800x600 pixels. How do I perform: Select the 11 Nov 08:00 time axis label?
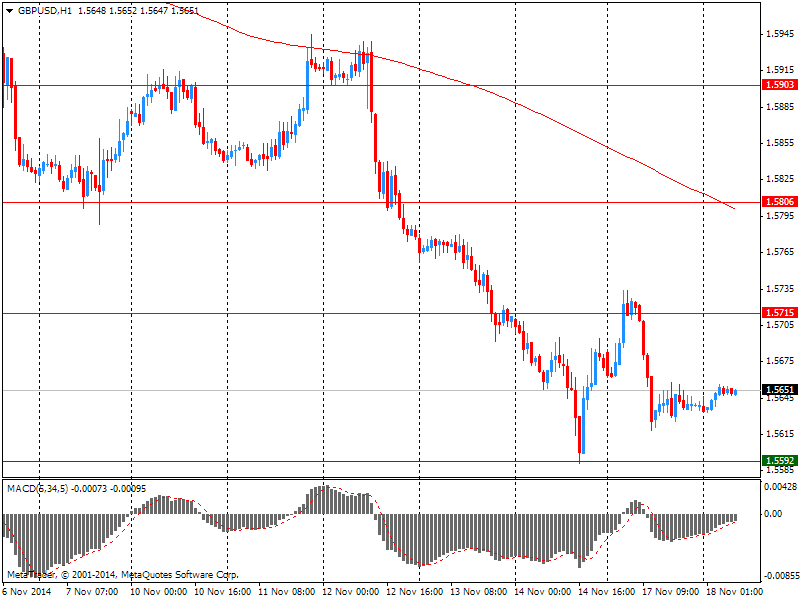286,592
